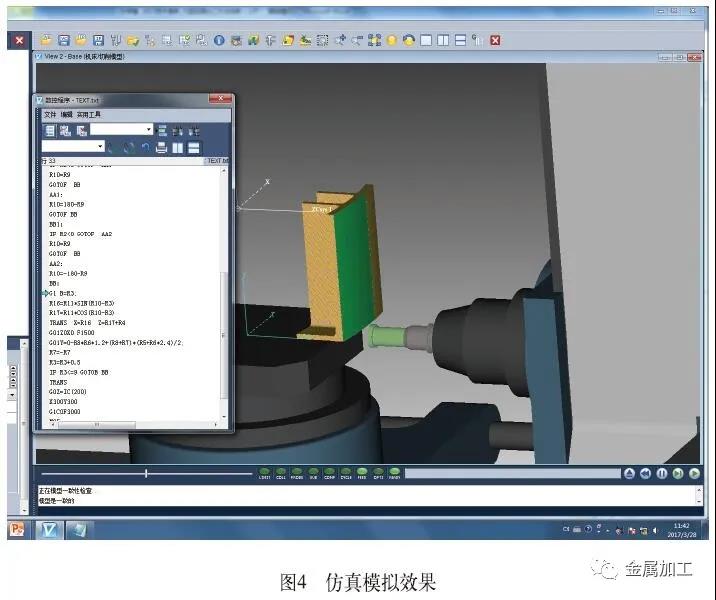The image size is (716, 600).
Task: Click the first floppy-disk save icon in toolbar
Action: pos(63,40)
